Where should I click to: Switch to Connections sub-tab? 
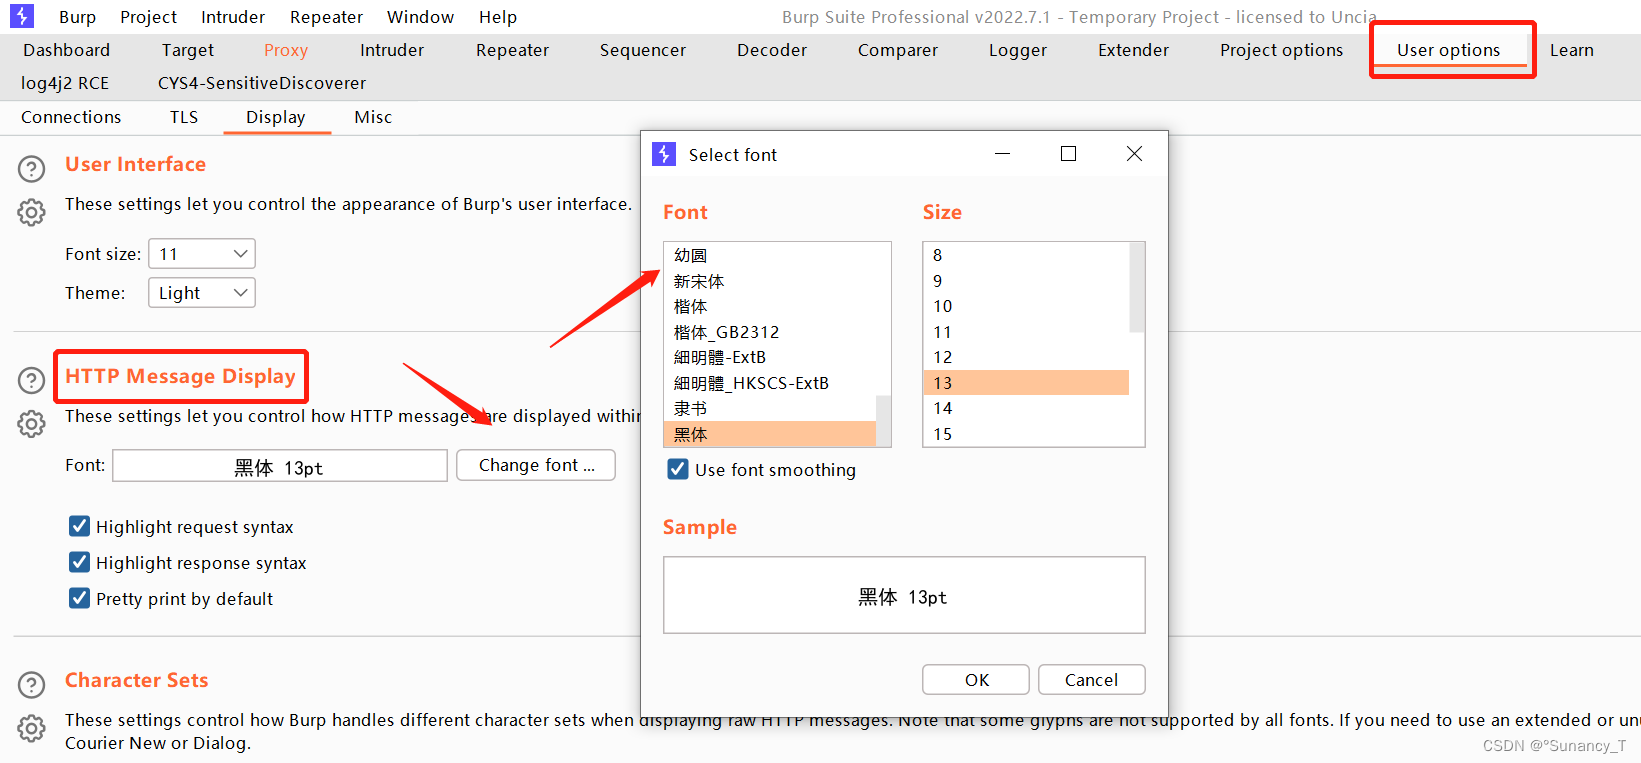(x=71, y=117)
